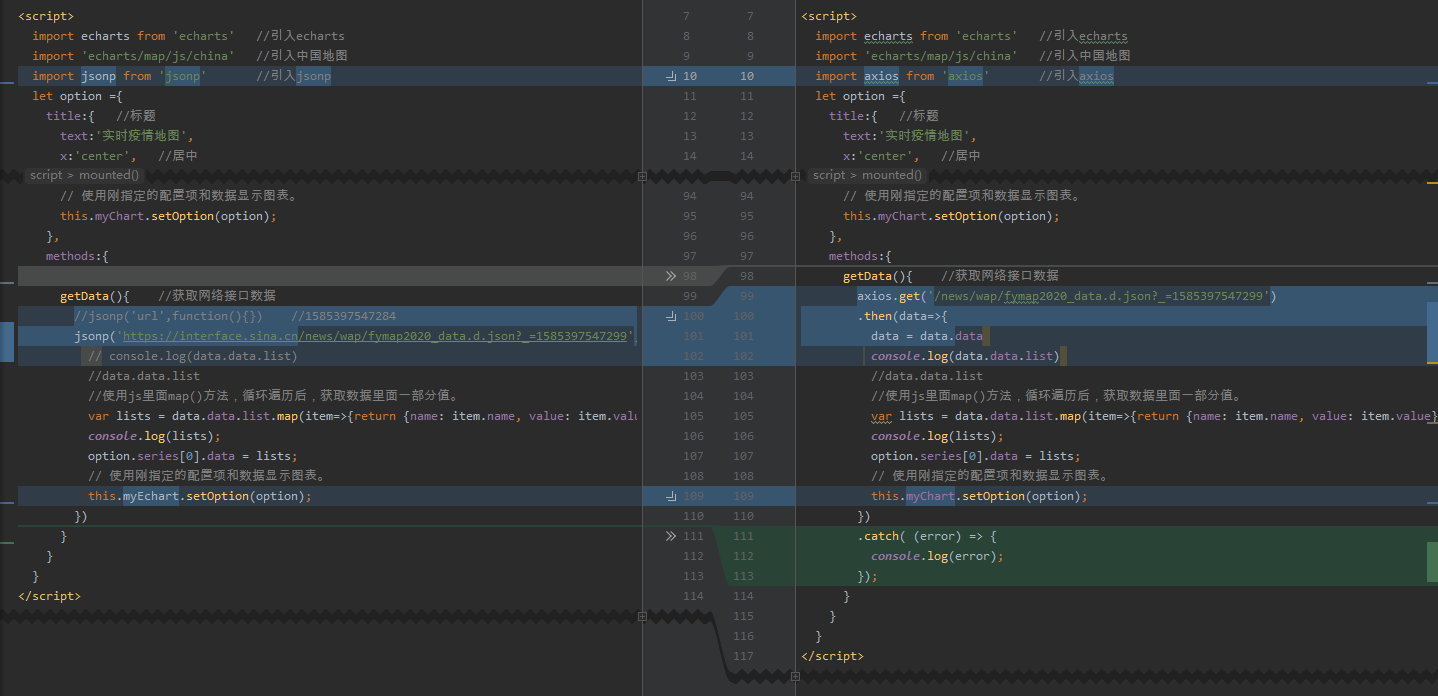Image resolution: width=1438 pixels, height=696 pixels.
Task: Click 'script' breadcrumb in the right pane
Action: click(x=829, y=175)
